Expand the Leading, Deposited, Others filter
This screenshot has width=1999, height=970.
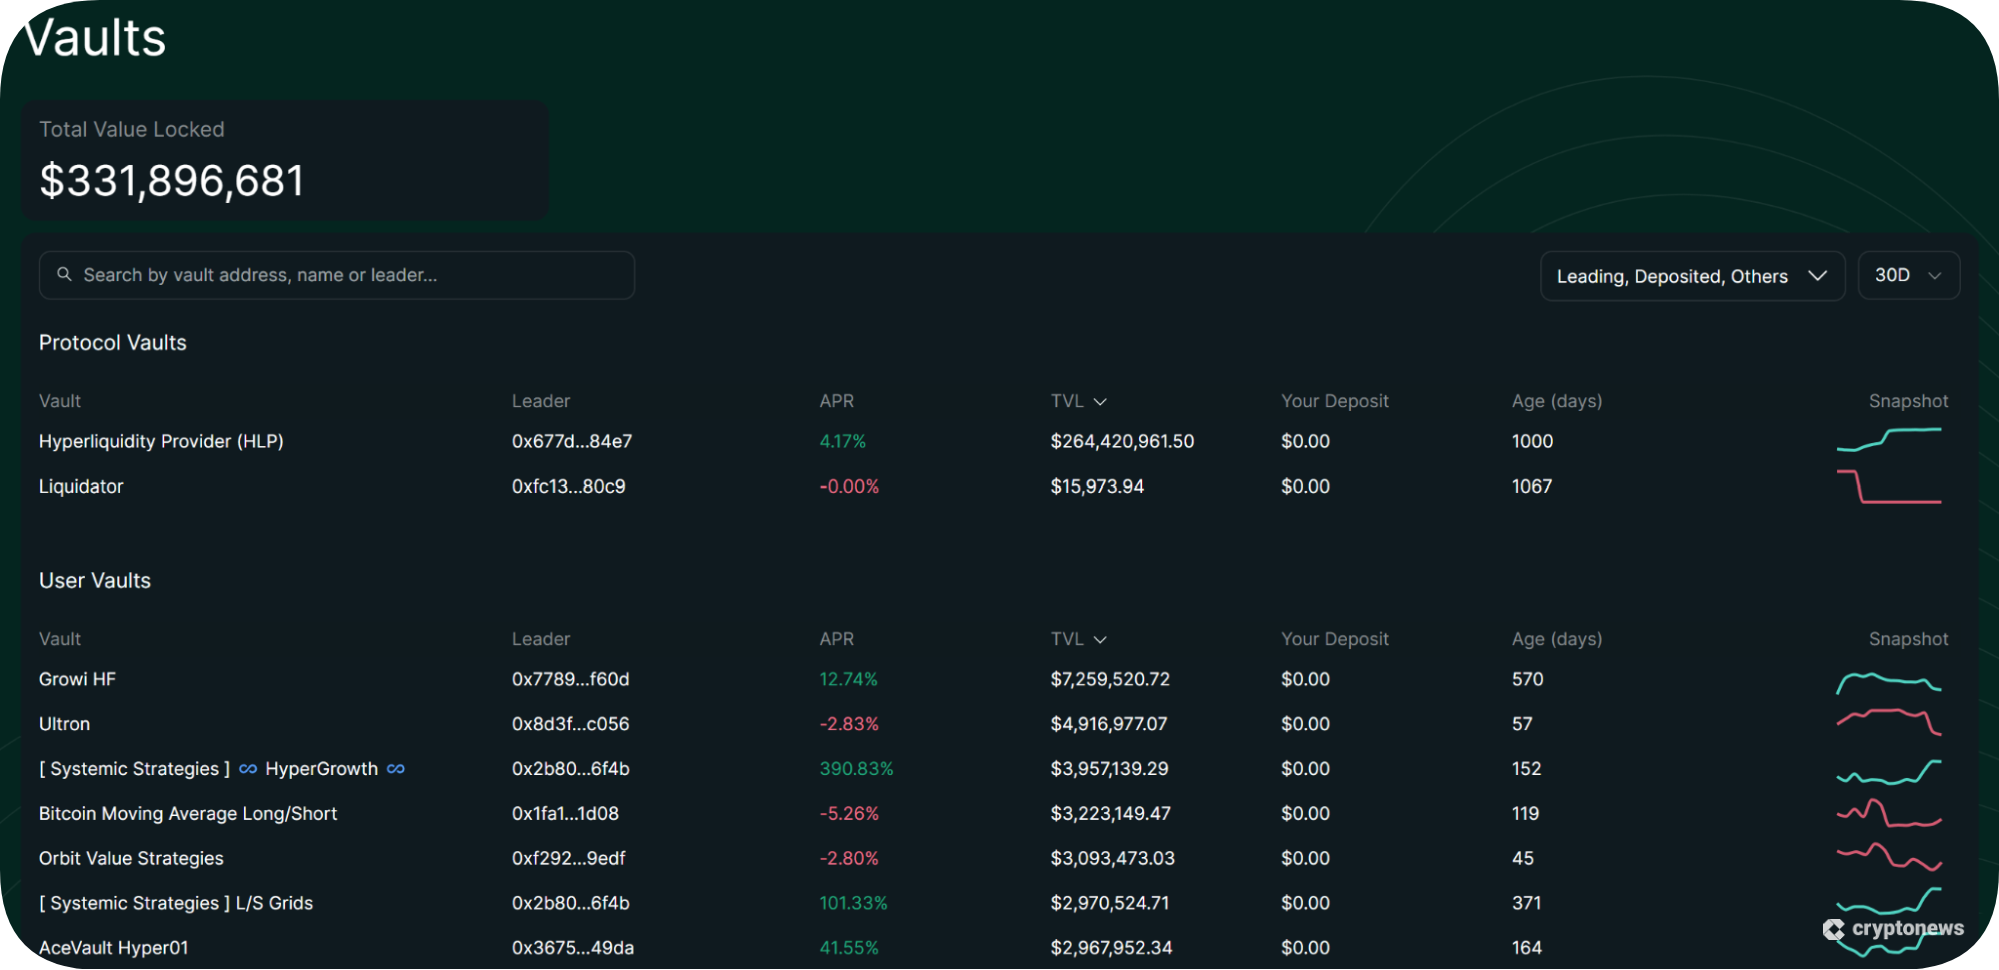pos(1692,276)
